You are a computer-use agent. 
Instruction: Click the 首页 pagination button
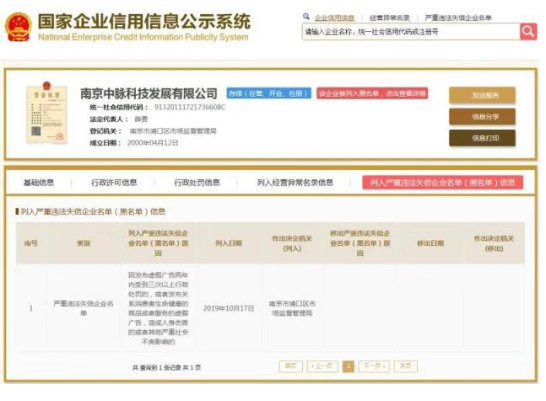point(291,366)
